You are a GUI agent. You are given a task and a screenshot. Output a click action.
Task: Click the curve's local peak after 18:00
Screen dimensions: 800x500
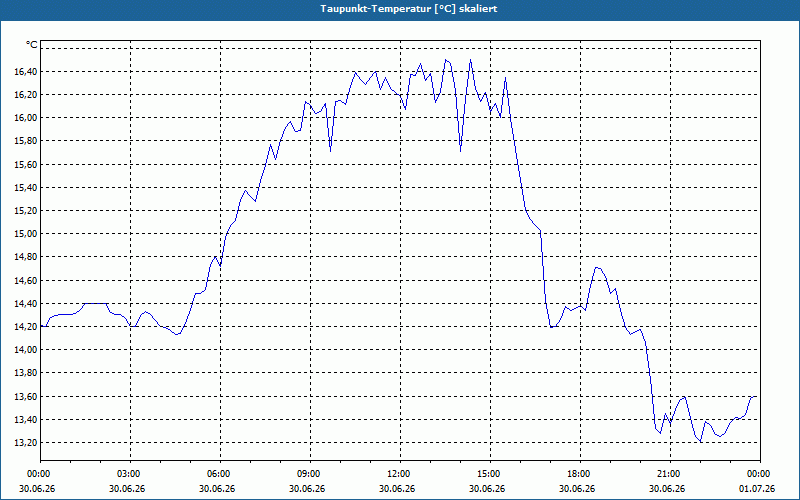pyautogui.click(x=597, y=268)
